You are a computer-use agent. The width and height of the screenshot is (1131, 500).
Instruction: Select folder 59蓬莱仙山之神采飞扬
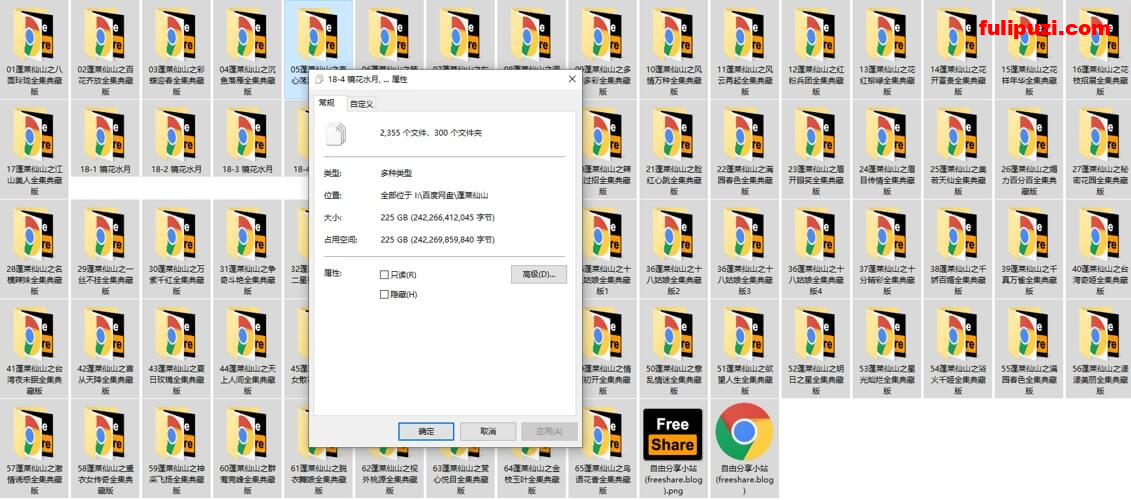(x=176, y=449)
